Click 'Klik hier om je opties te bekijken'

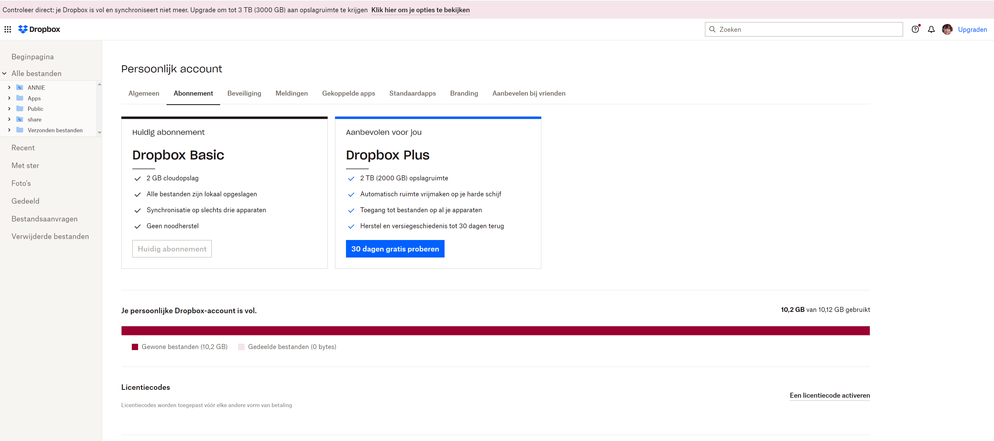(x=421, y=10)
